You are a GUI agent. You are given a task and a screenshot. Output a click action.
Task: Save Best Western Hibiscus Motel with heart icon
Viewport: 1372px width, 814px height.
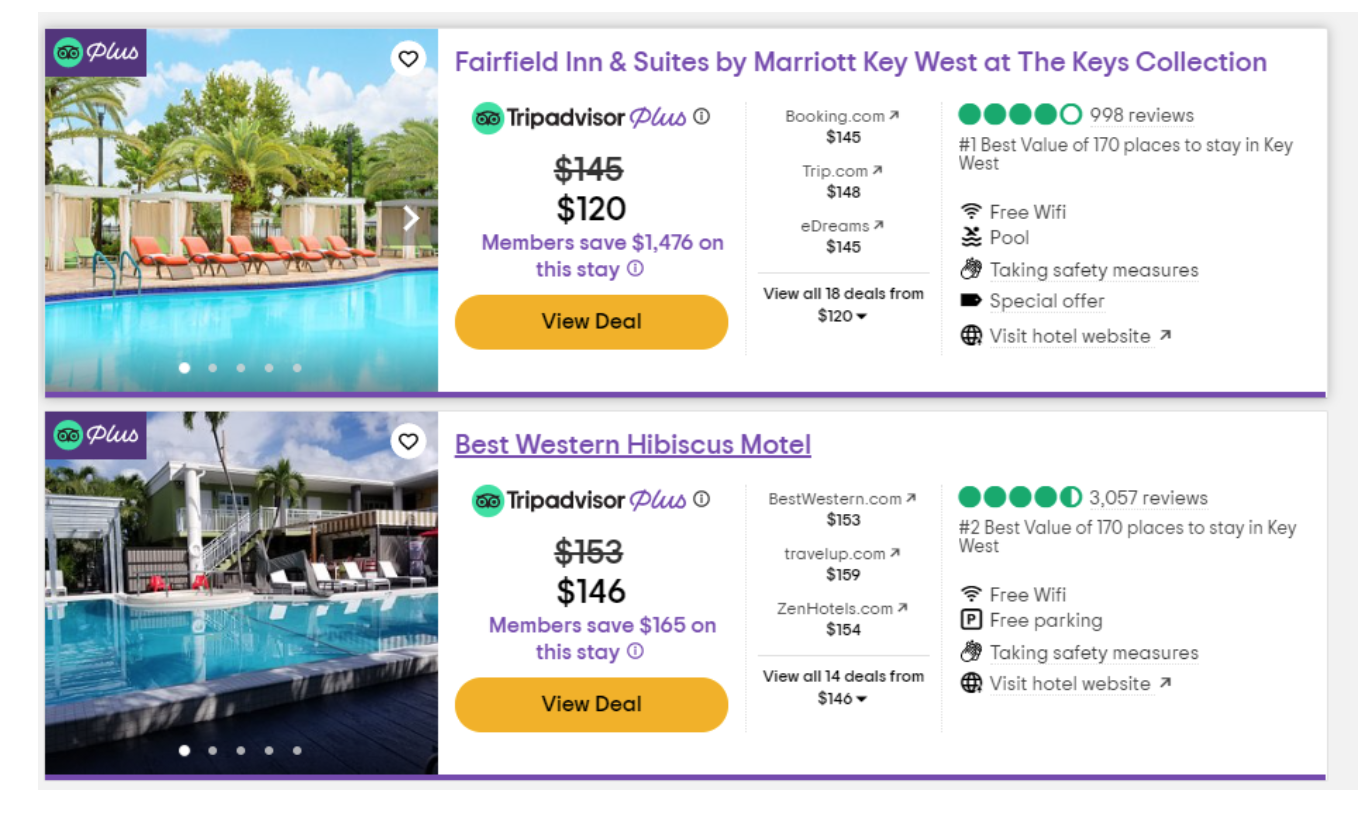(408, 441)
